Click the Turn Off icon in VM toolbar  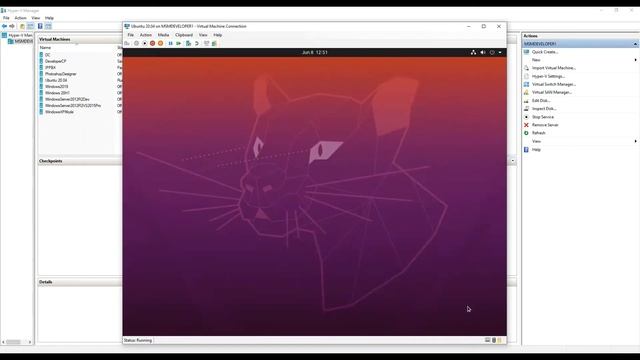(144, 43)
